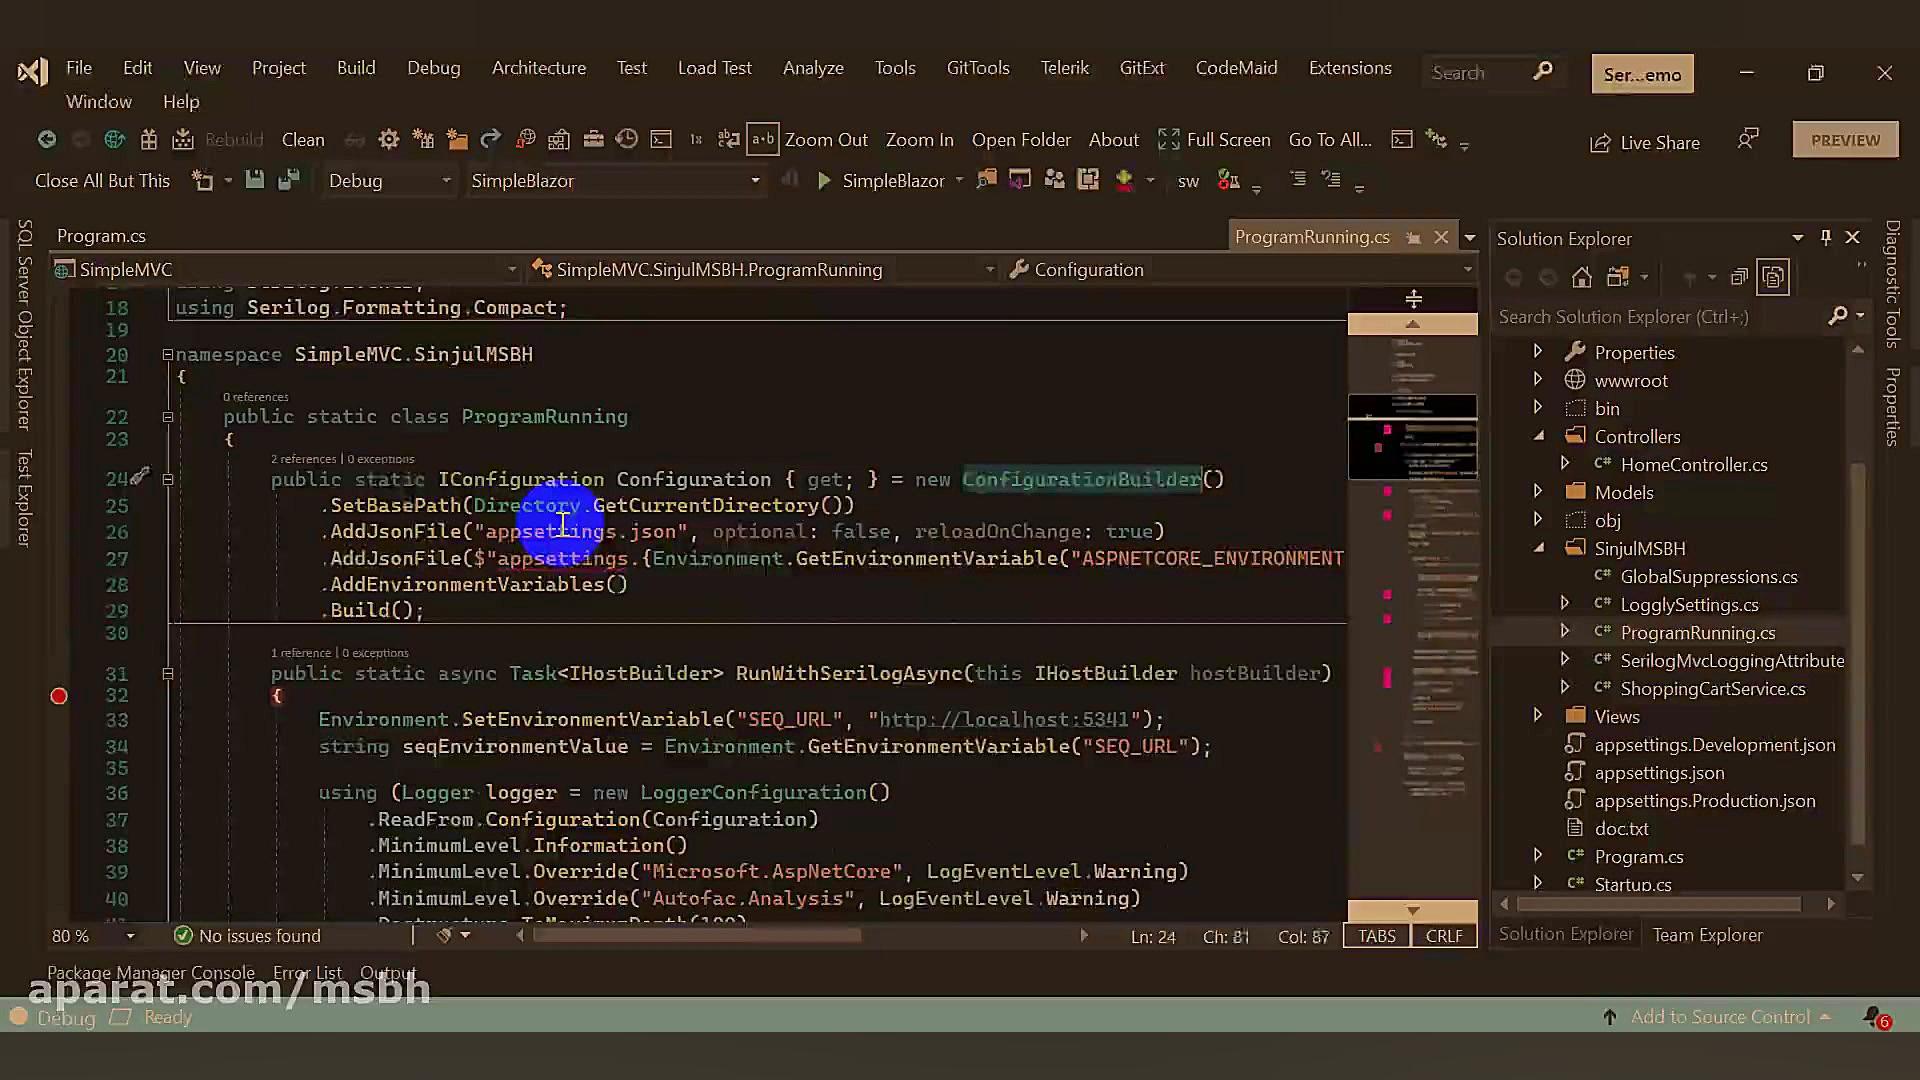This screenshot has width=1920, height=1080.
Task: Click the split editor plus icon above scrollbar
Action: point(1413,299)
